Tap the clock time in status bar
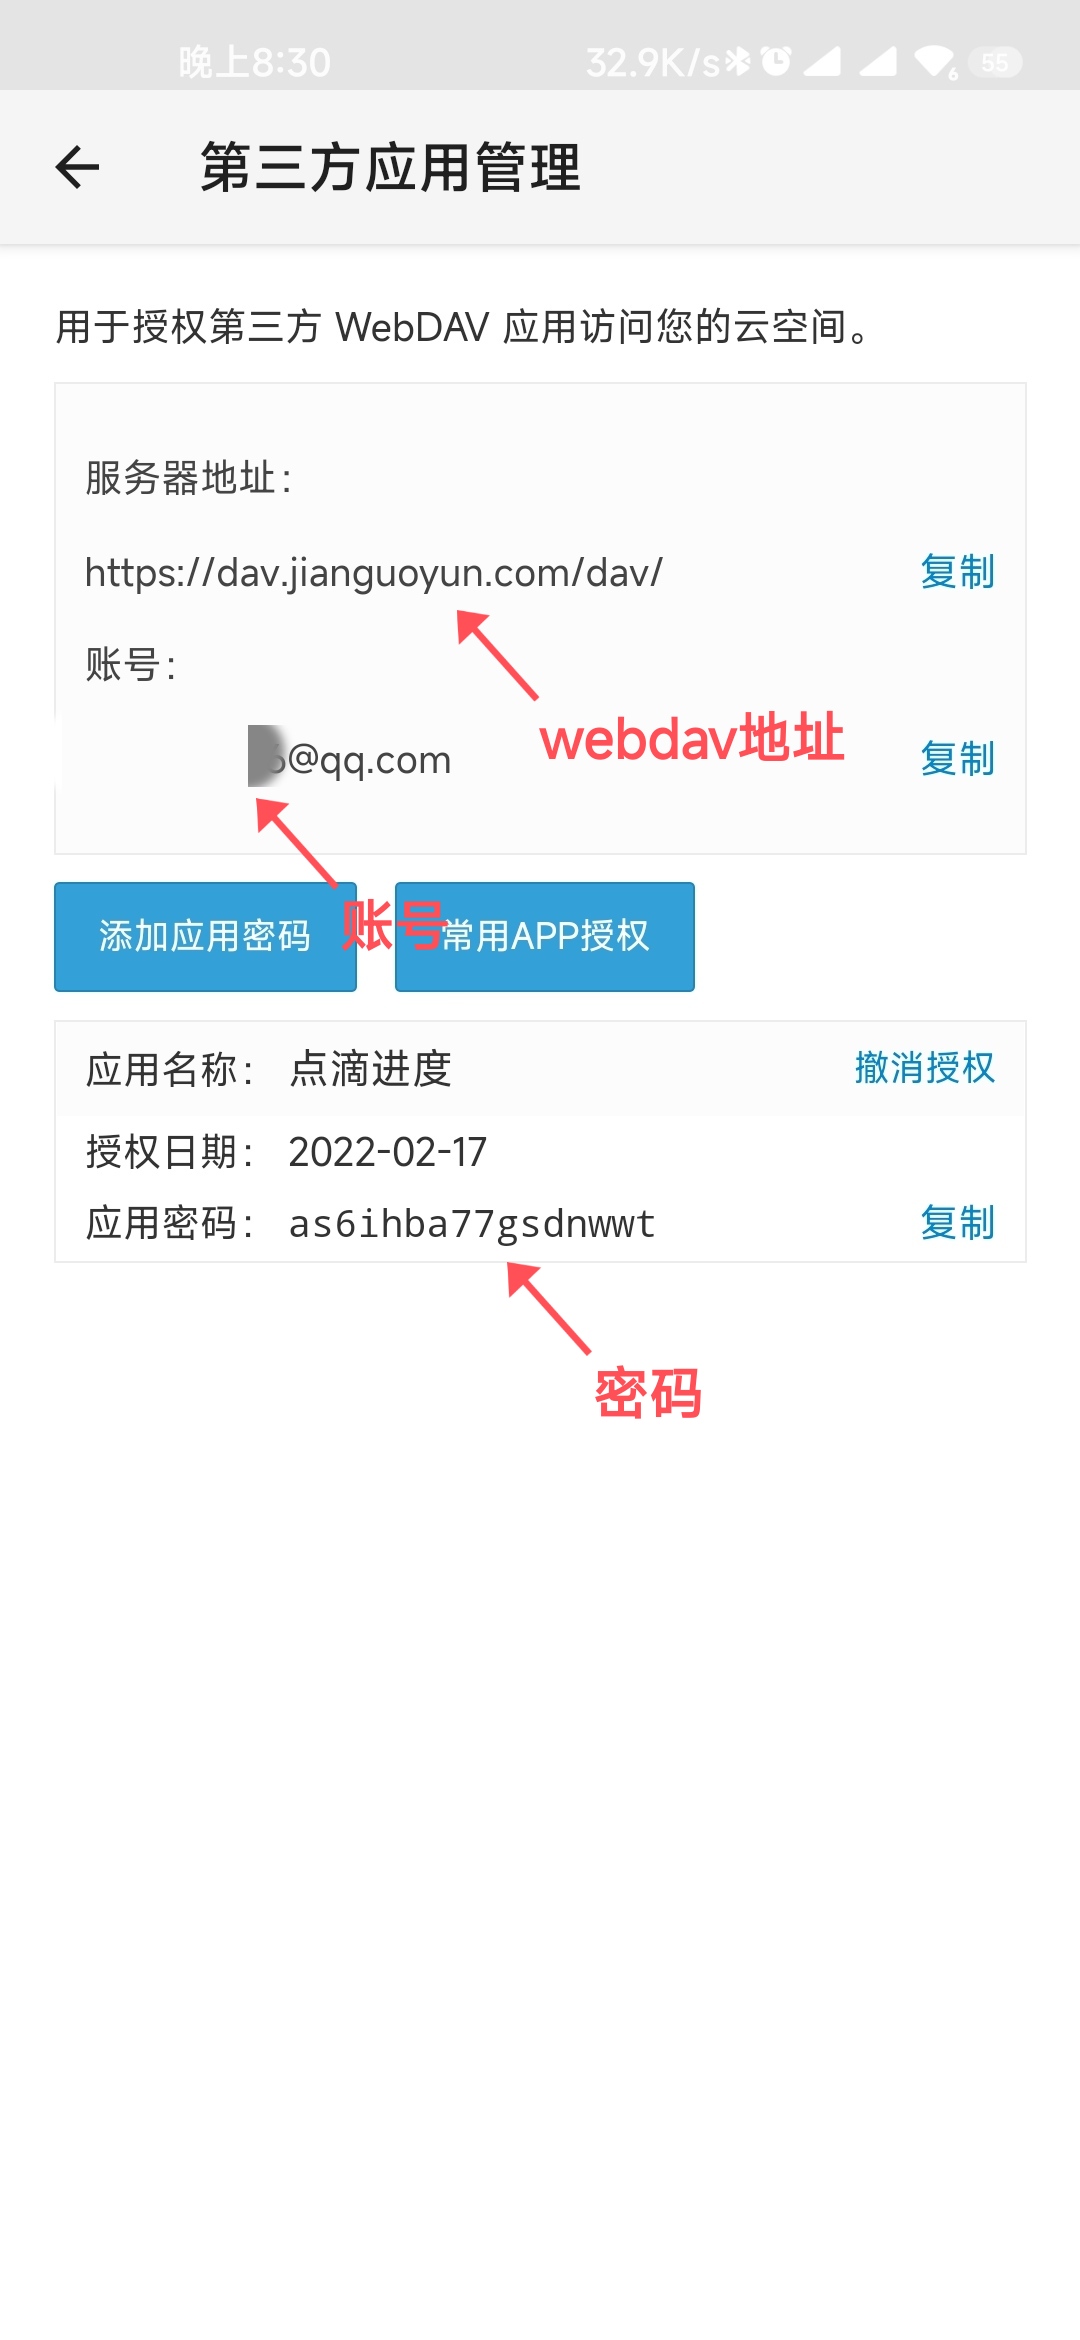 tap(254, 63)
